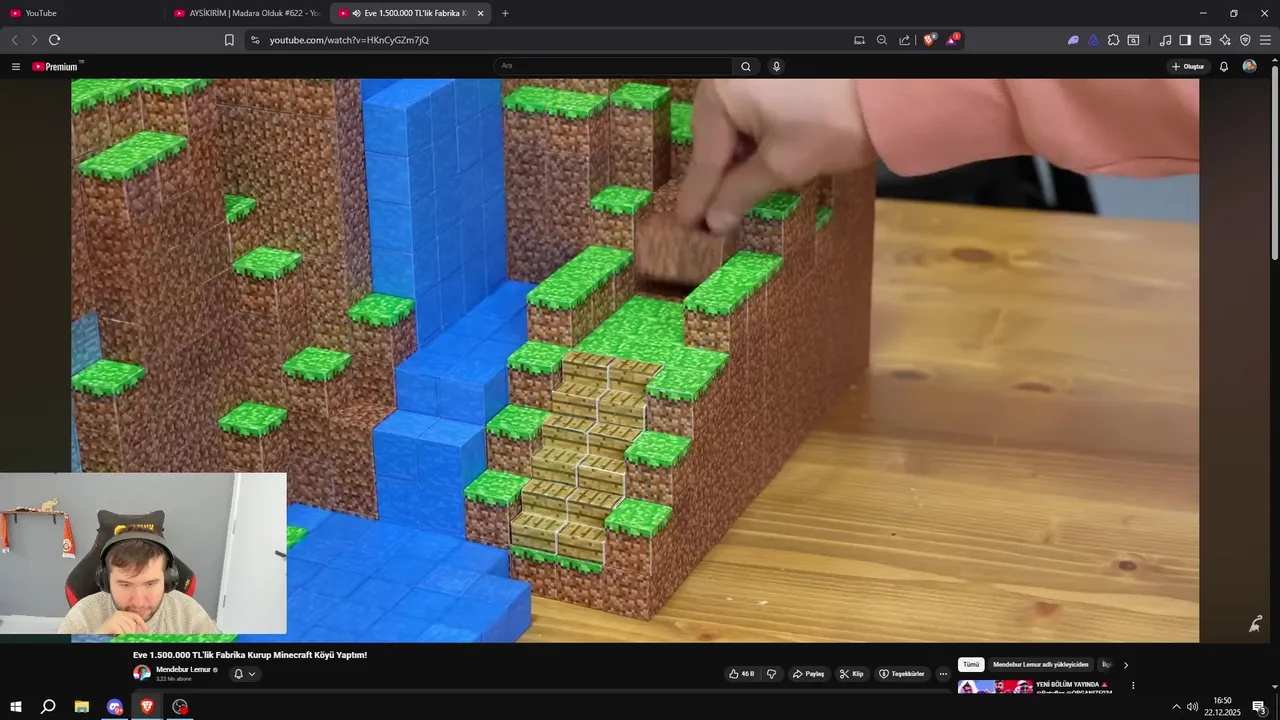The image size is (1280, 720).
Task: Open the Mendebur Lemur channel name
Action: pos(183,669)
